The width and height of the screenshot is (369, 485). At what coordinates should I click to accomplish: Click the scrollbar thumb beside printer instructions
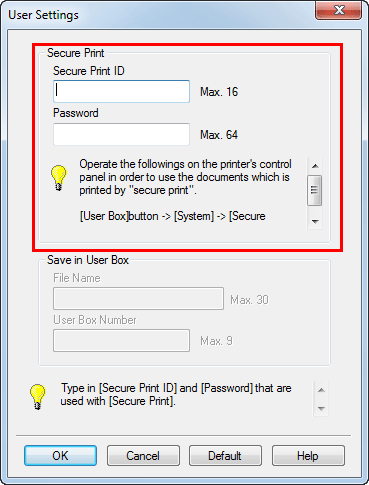coord(315,190)
